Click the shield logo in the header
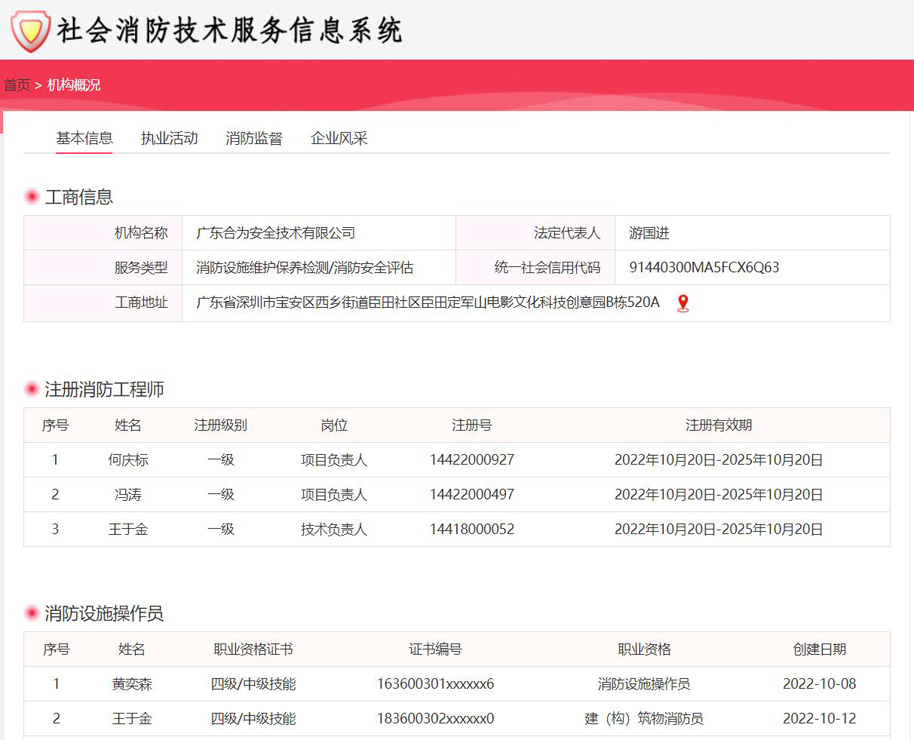Image resolution: width=914 pixels, height=740 pixels. pos(30,31)
